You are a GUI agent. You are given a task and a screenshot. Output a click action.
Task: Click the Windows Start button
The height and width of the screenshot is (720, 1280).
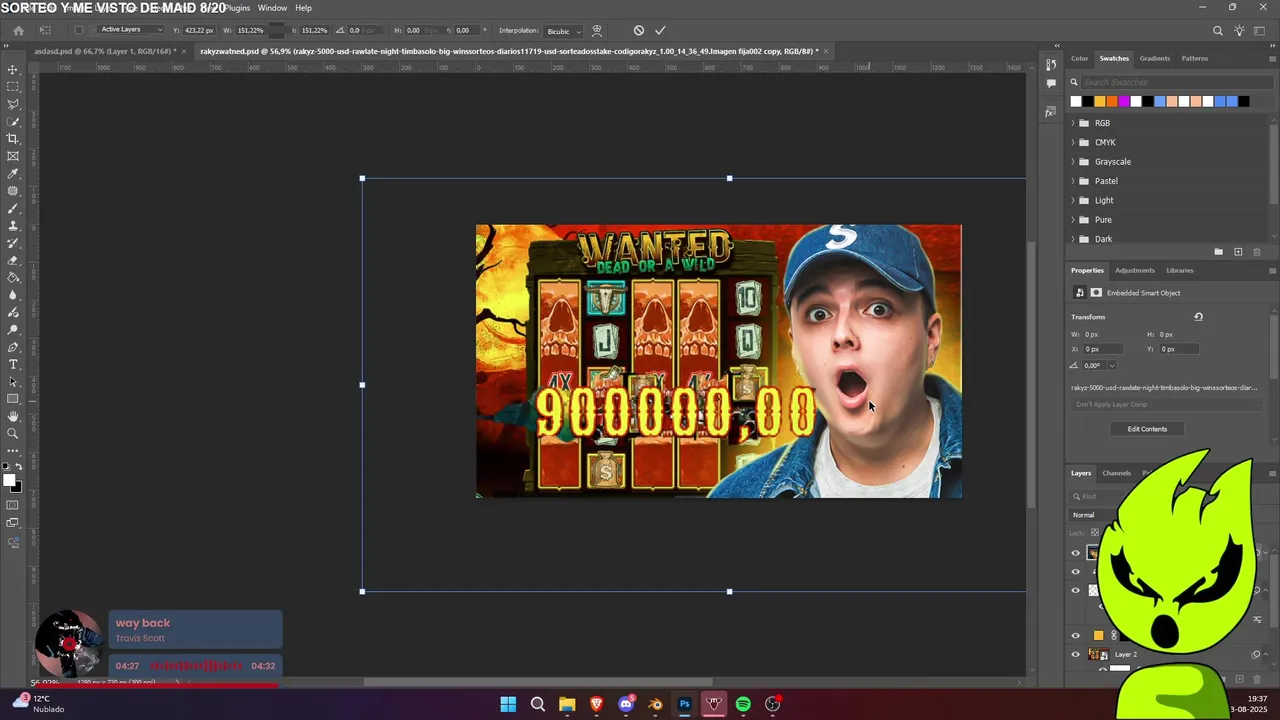(508, 704)
